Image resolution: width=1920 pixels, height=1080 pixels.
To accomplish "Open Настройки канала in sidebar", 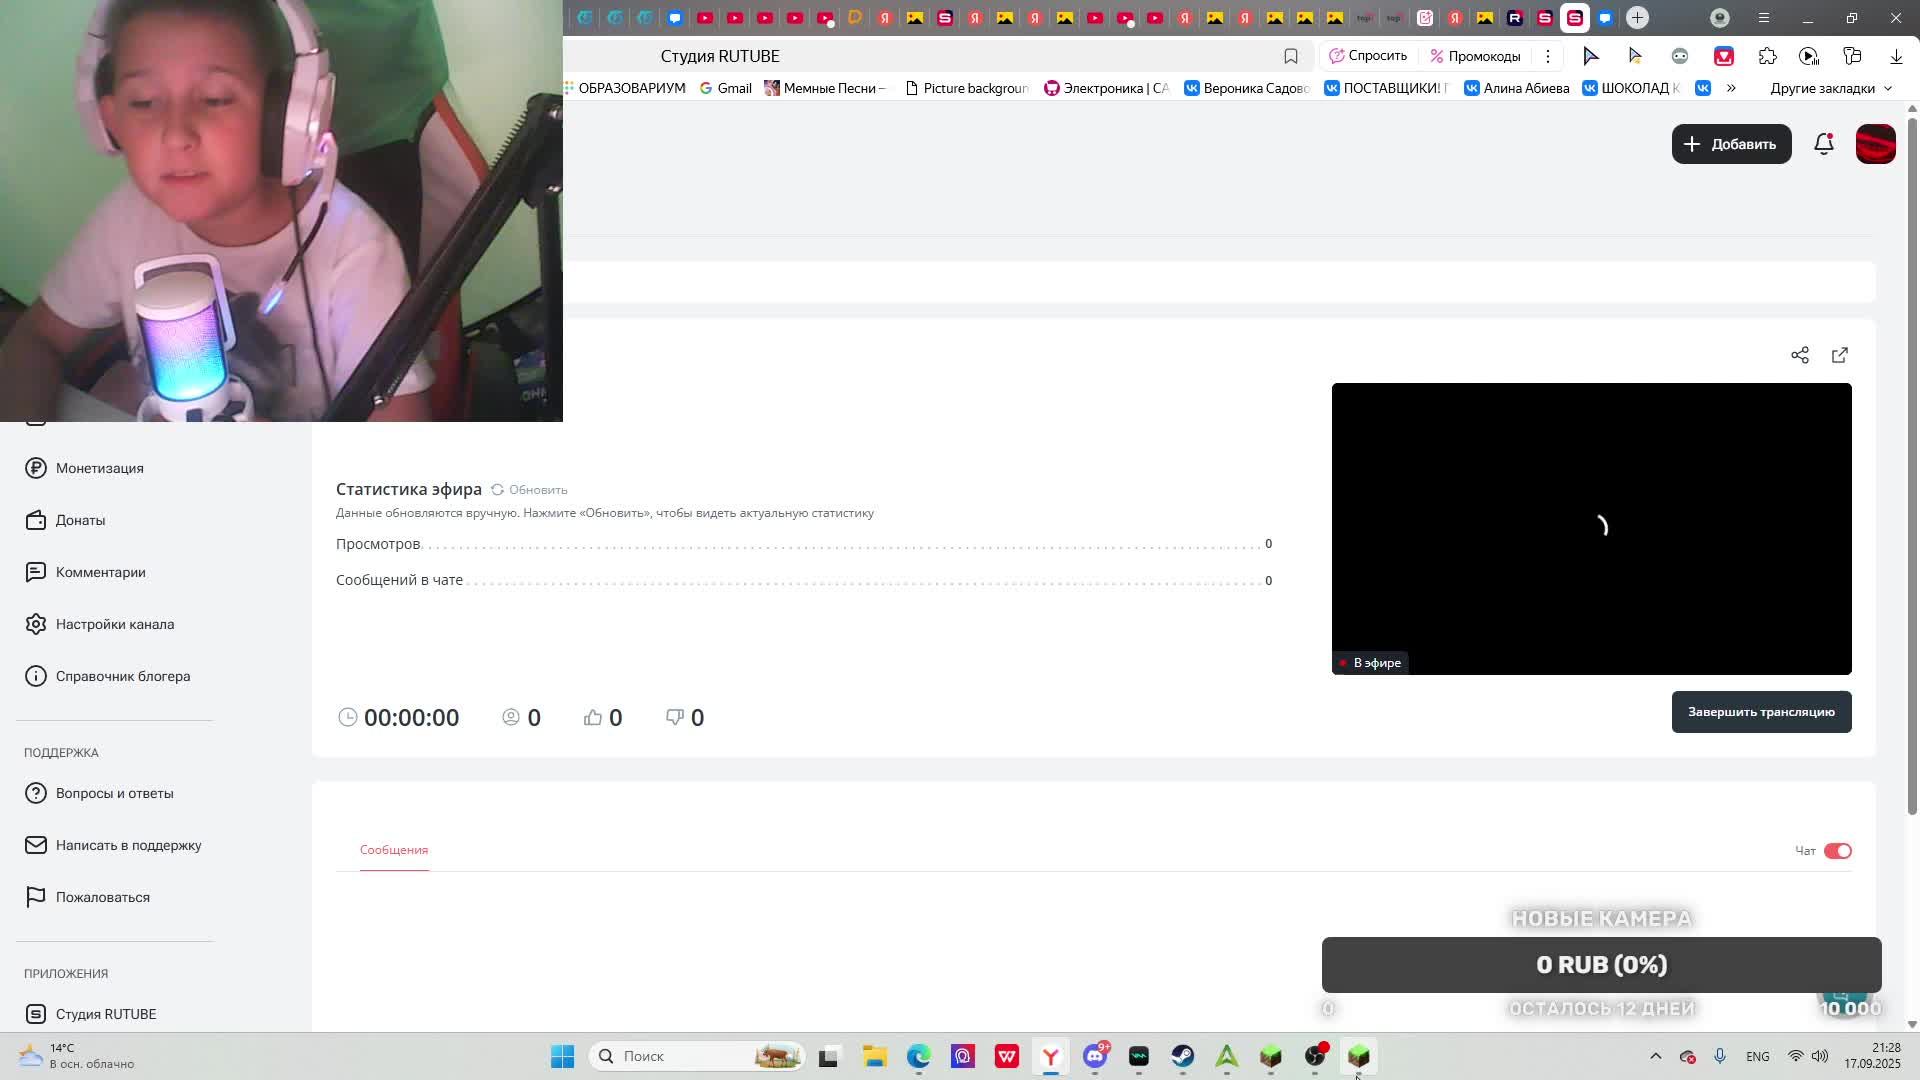I will pyautogui.click(x=114, y=624).
